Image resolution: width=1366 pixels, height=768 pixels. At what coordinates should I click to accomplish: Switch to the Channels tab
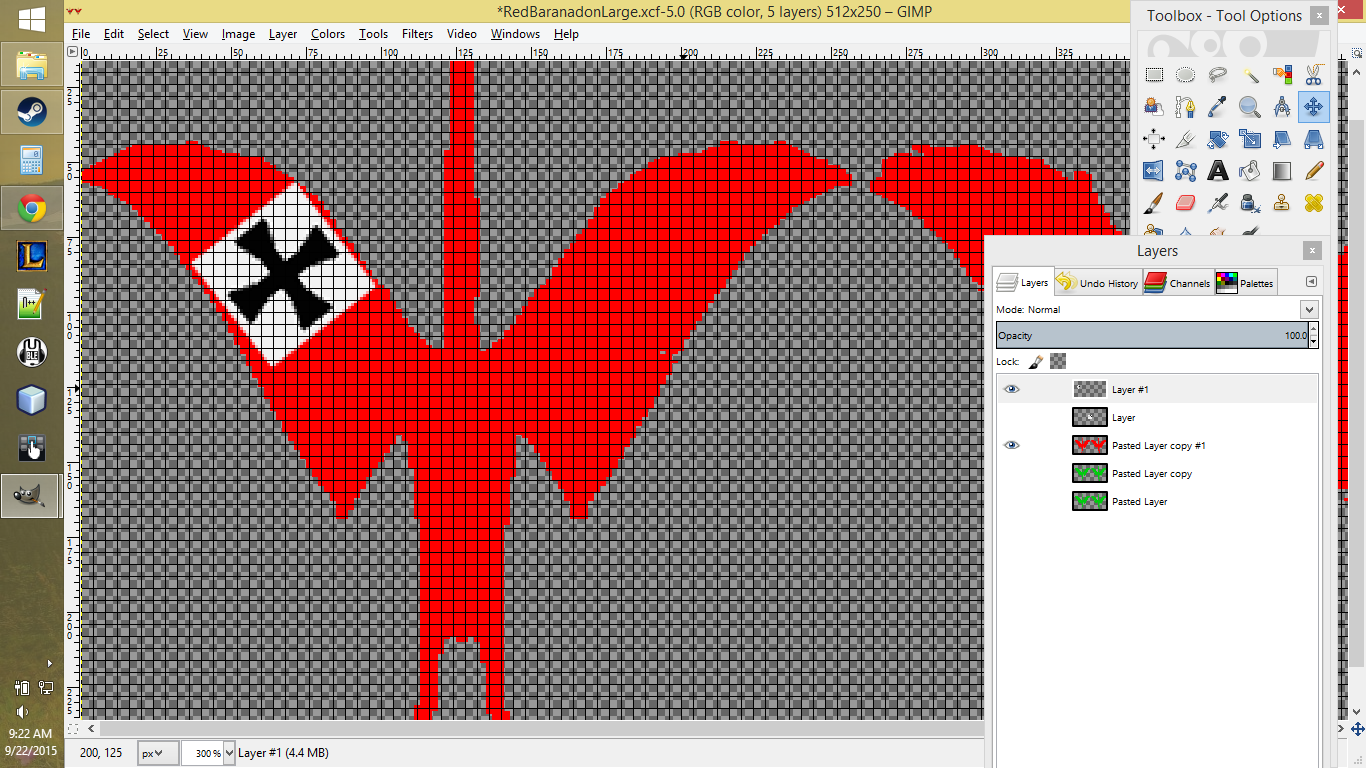1178,283
